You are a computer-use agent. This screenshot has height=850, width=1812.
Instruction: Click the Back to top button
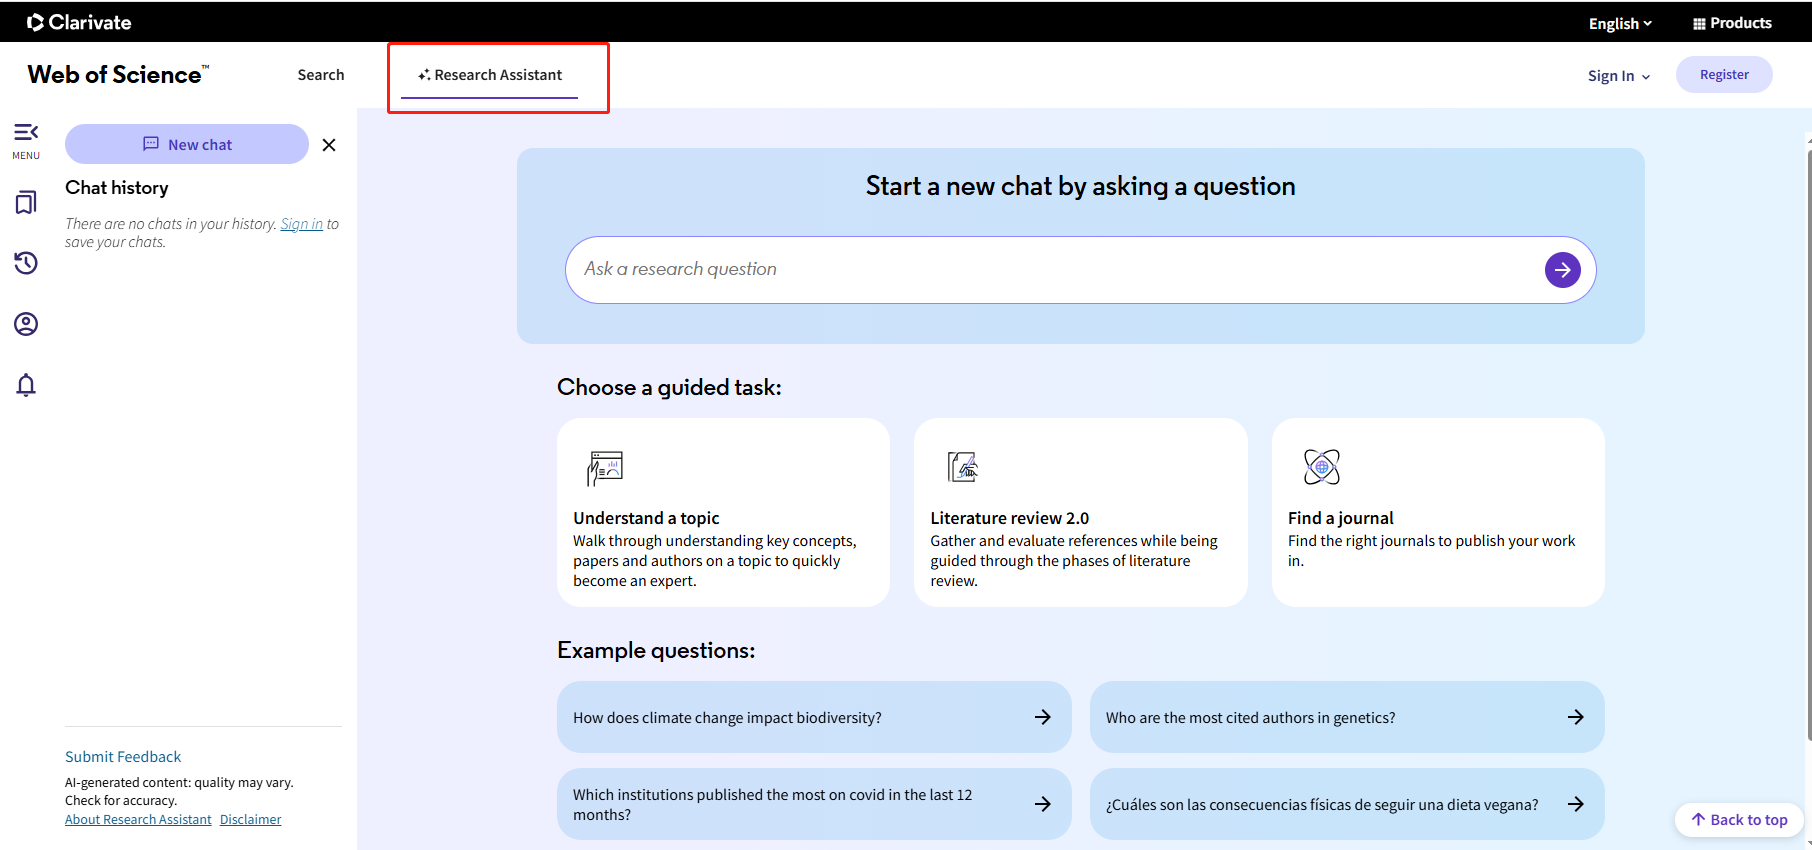pos(1739,820)
